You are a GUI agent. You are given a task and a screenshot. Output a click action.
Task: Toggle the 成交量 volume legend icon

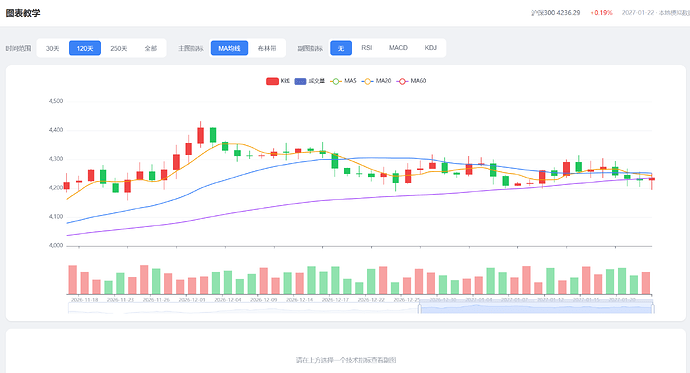pos(300,81)
